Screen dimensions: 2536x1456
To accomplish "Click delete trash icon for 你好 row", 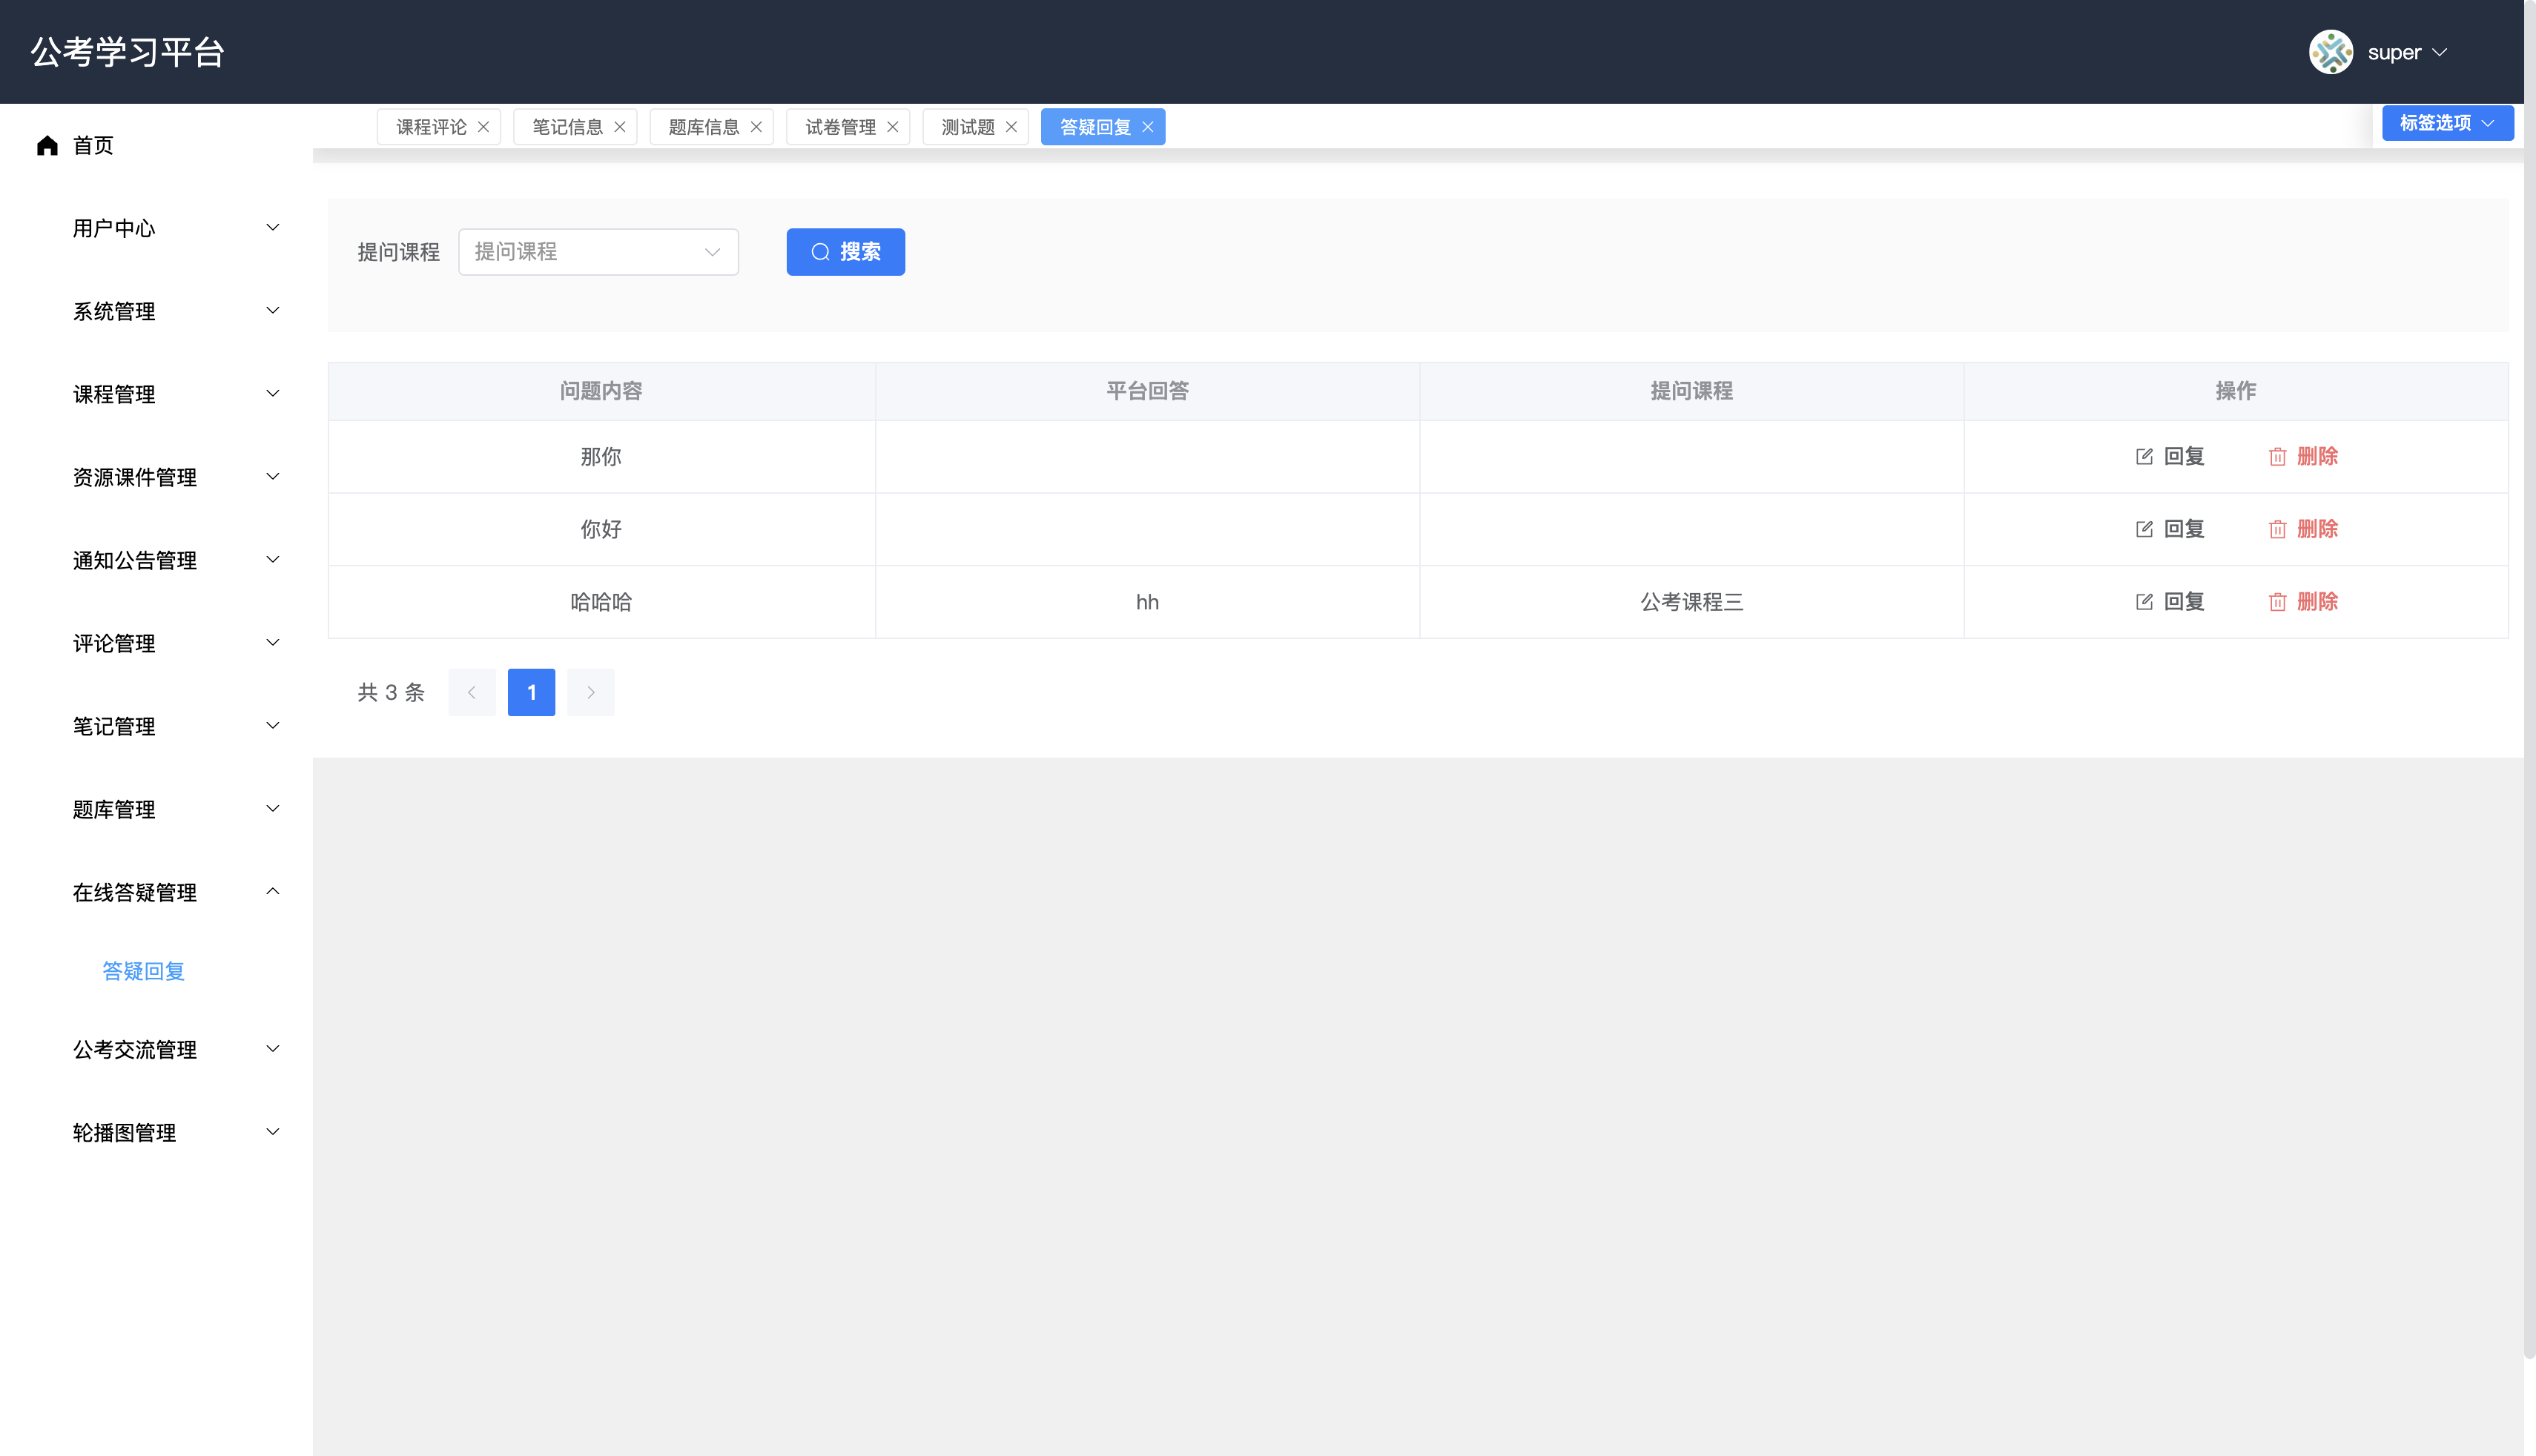I will [2277, 529].
